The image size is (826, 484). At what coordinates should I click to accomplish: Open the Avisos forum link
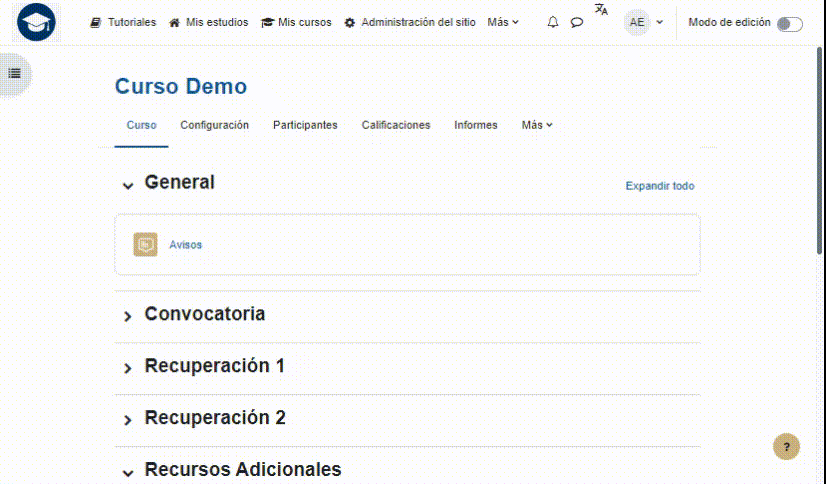pos(185,244)
